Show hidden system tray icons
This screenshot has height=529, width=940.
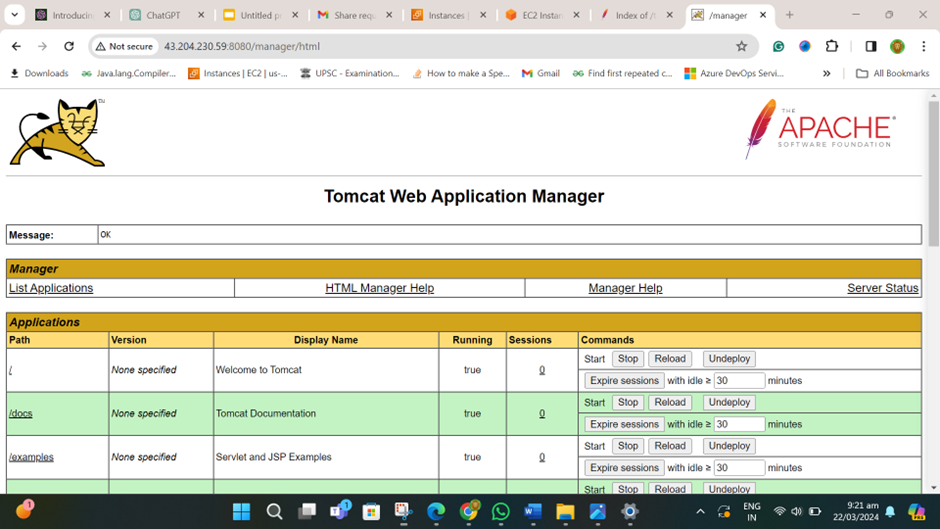click(700, 512)
